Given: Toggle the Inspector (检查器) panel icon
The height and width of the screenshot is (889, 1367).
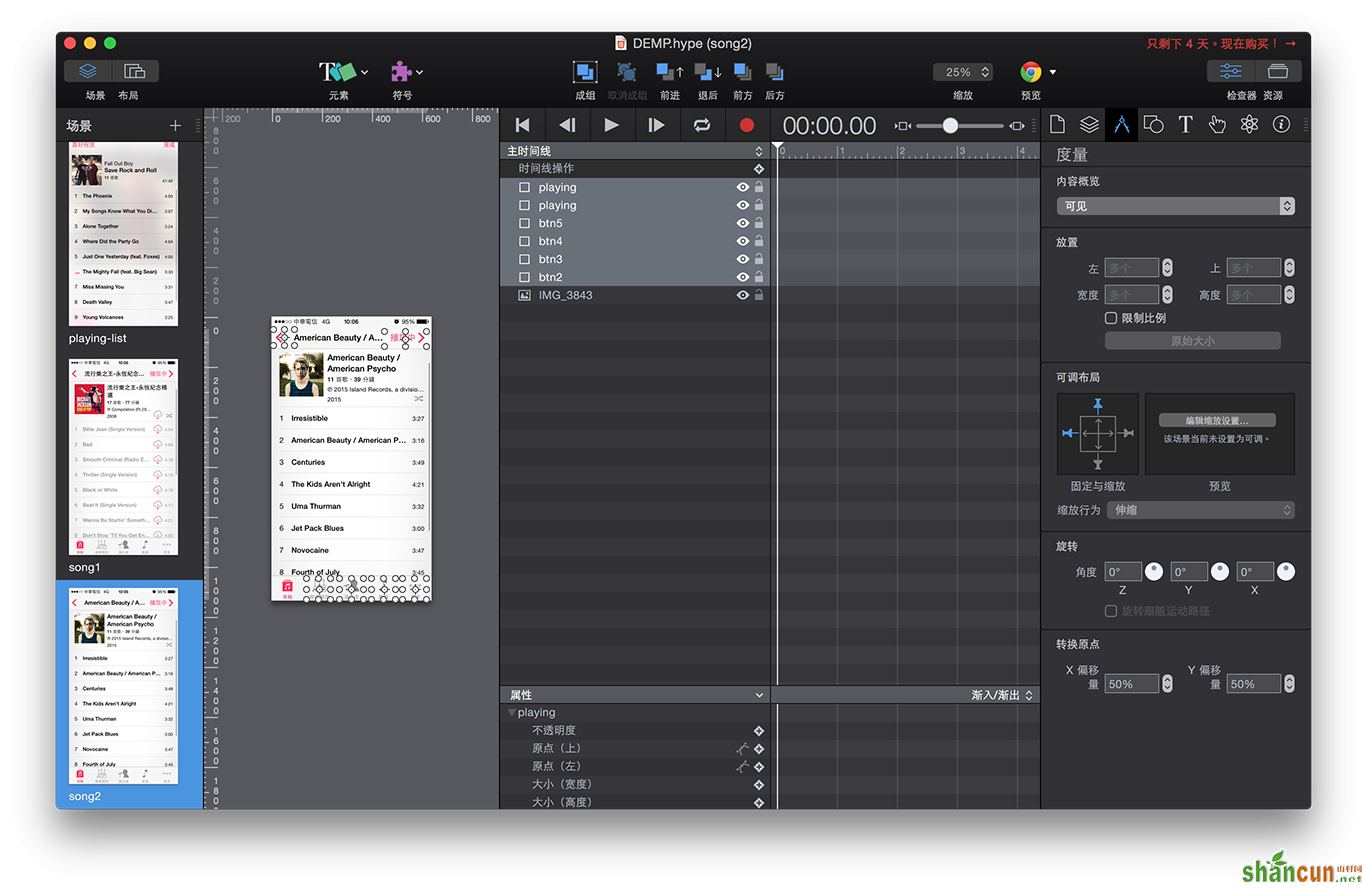Looking at the screenshot, I should 1231,71.
